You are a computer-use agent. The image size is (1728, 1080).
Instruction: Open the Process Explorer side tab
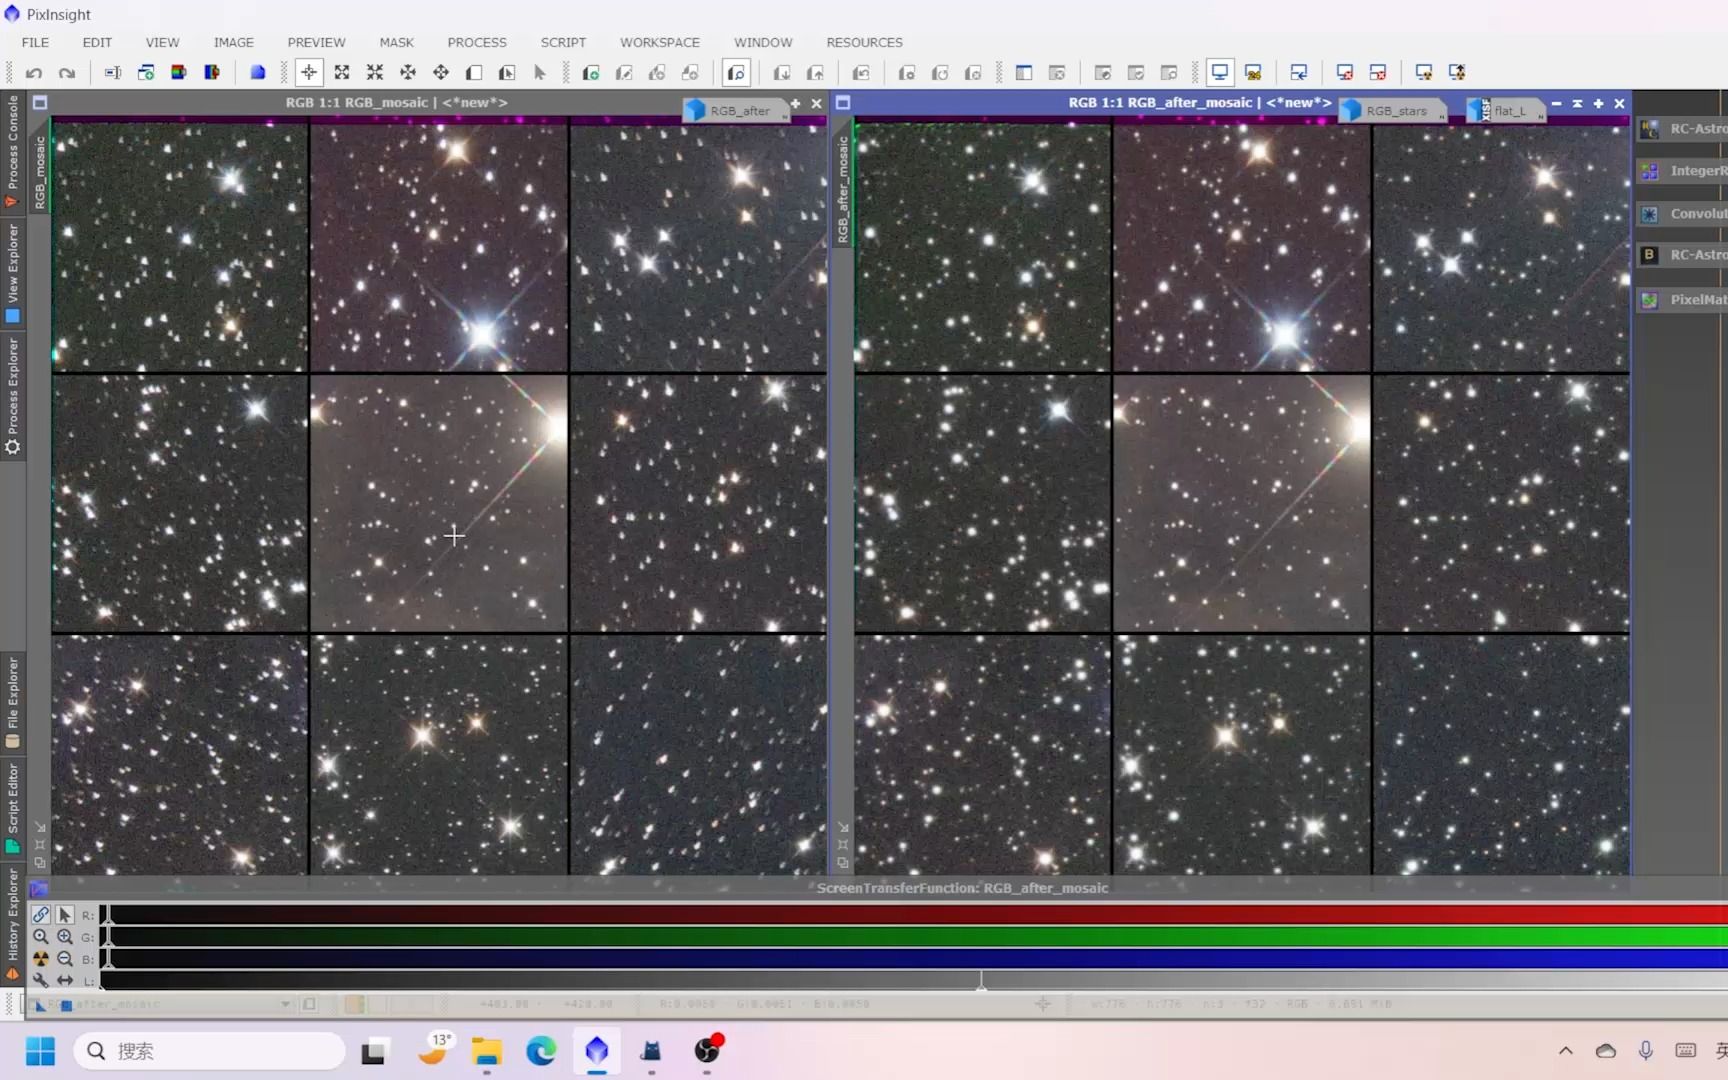[x=13, y=395]
